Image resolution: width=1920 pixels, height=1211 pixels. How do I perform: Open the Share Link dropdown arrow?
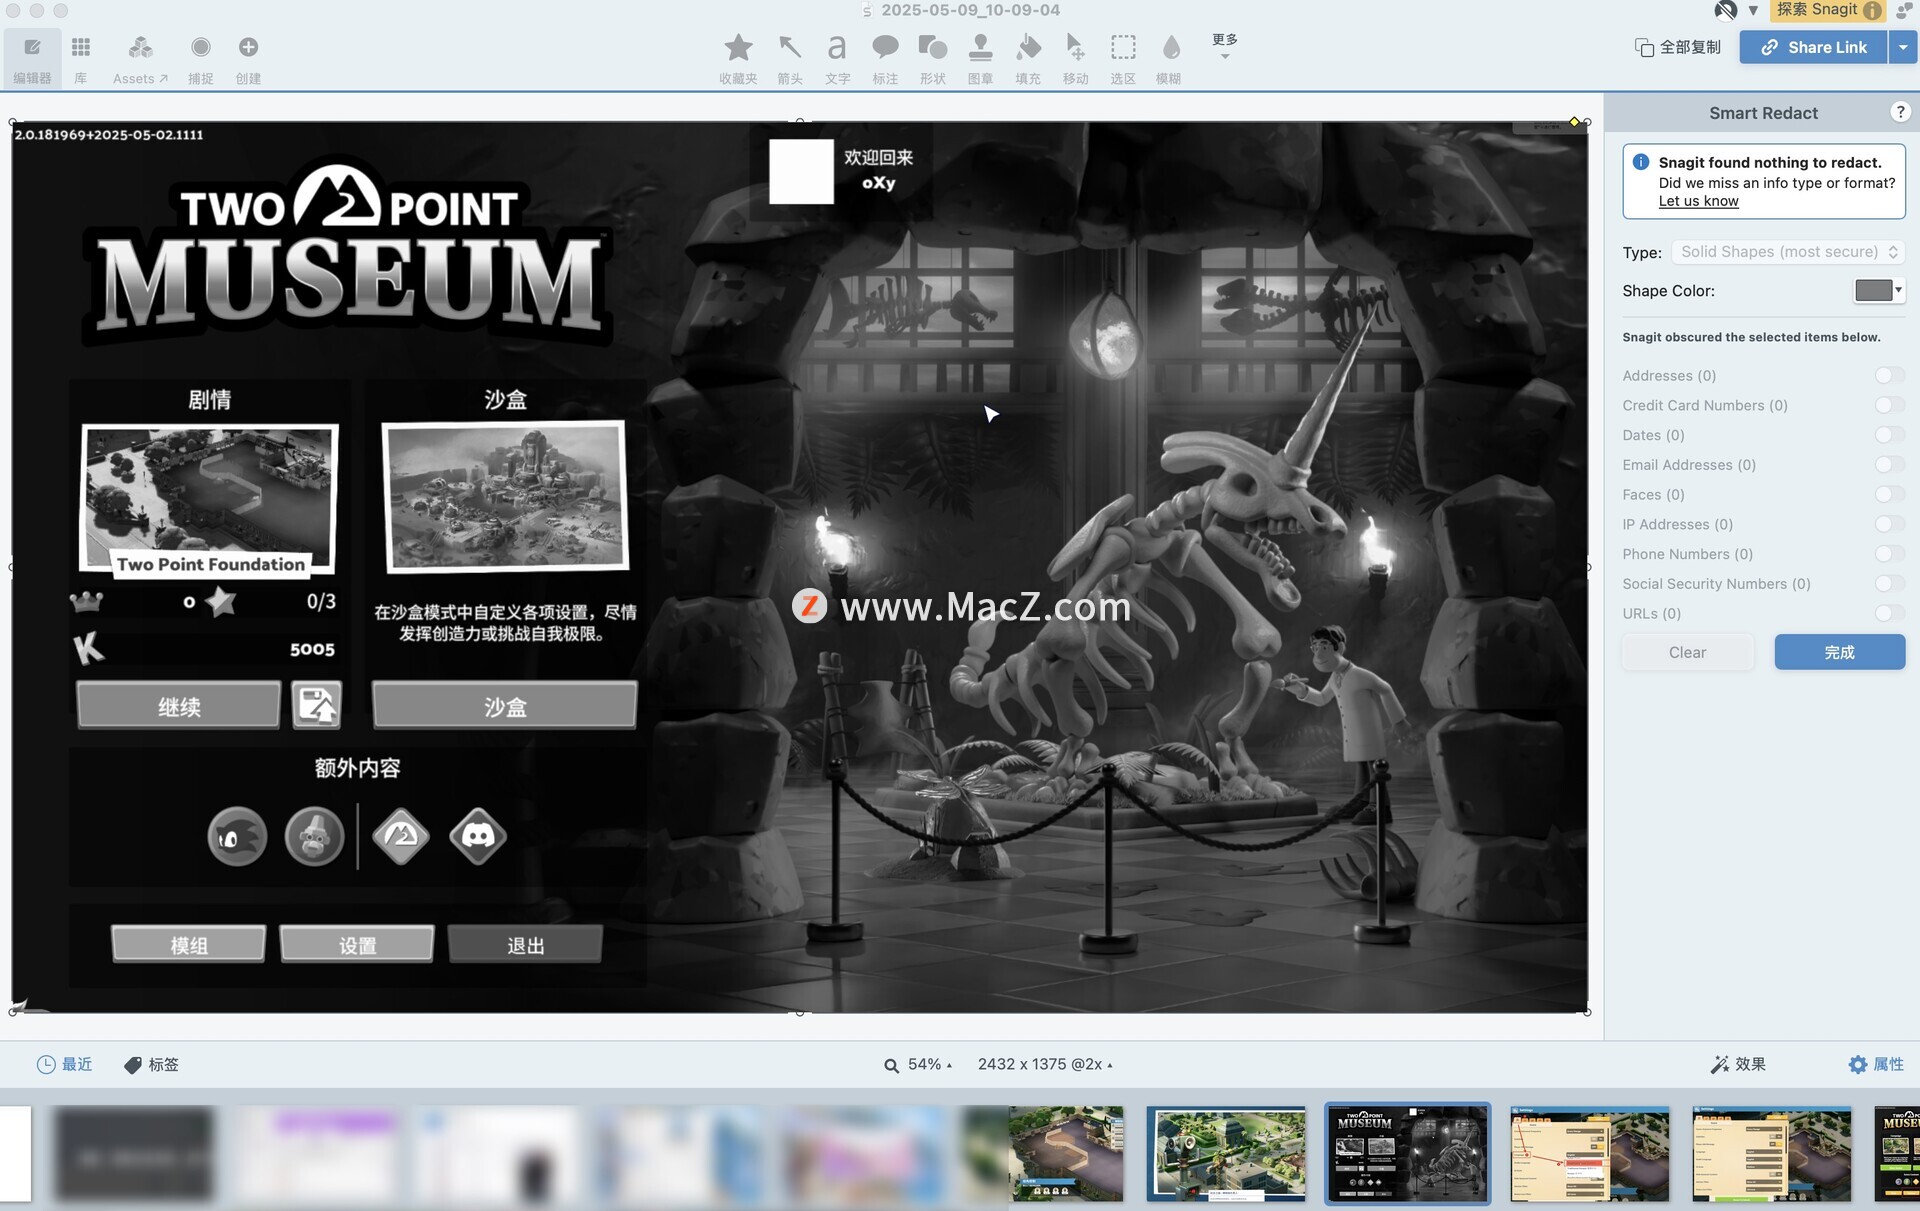[x=1903, y=47]
